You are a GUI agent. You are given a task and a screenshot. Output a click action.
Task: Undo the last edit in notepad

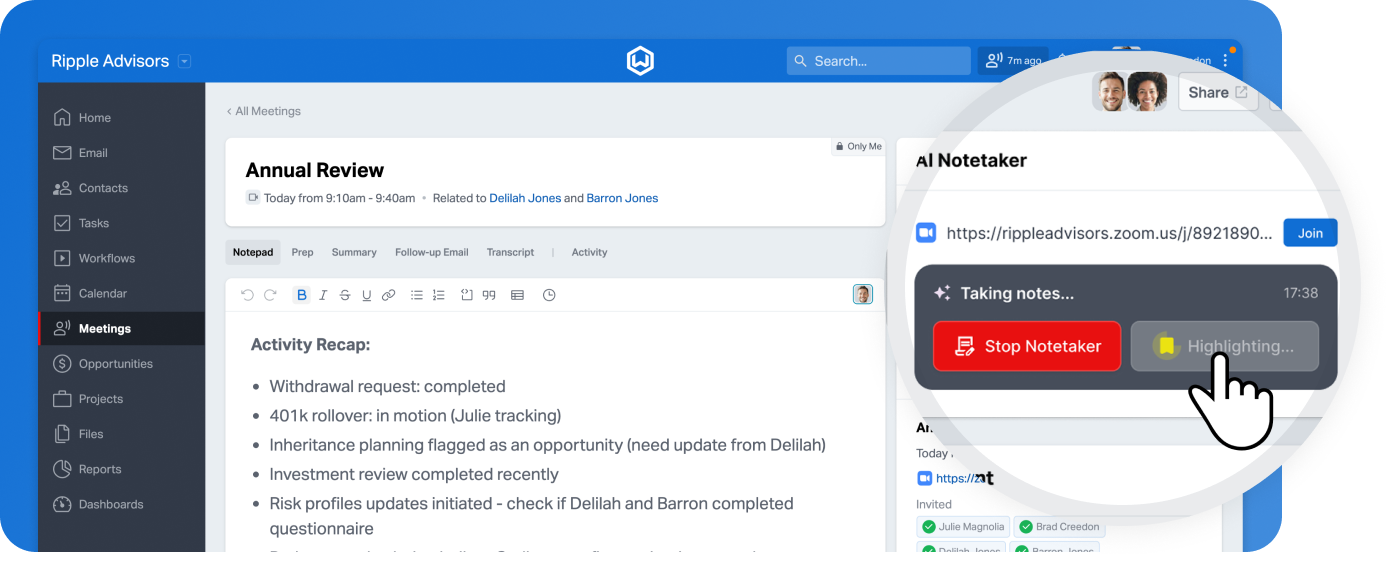248,295
